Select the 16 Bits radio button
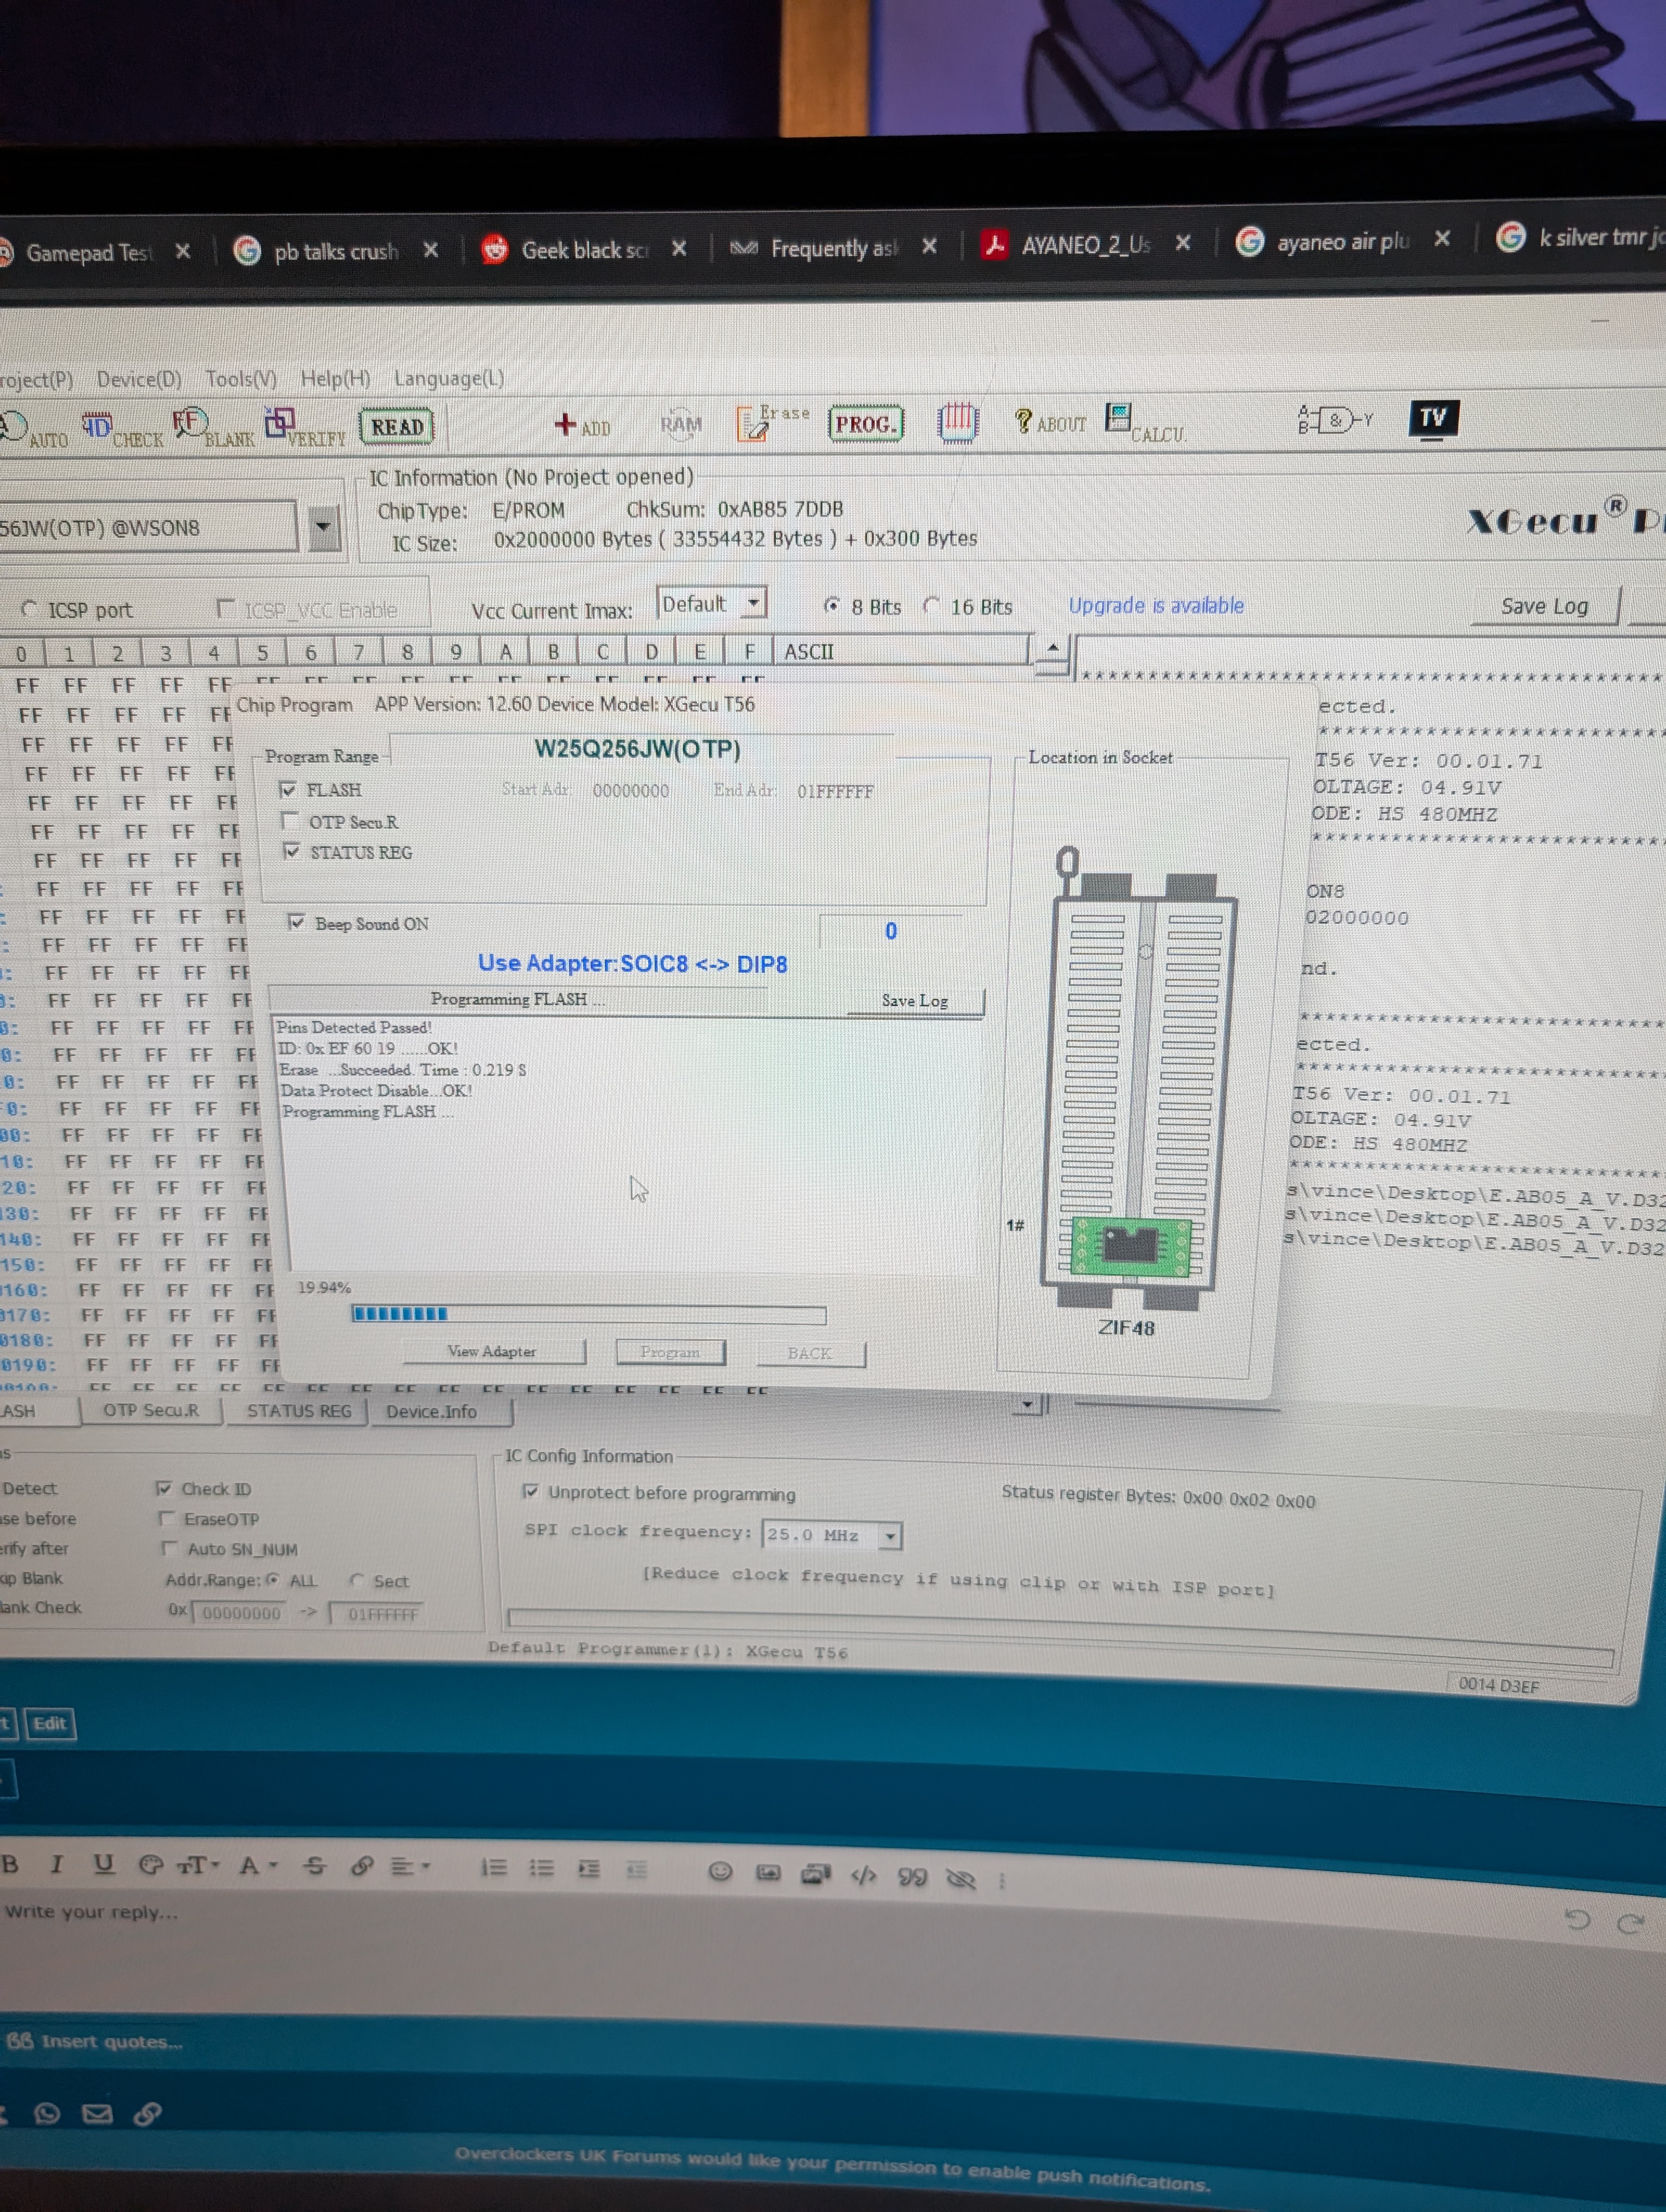The height and width of the screenshot is (2212, 1666). click(x=931, y=605)
